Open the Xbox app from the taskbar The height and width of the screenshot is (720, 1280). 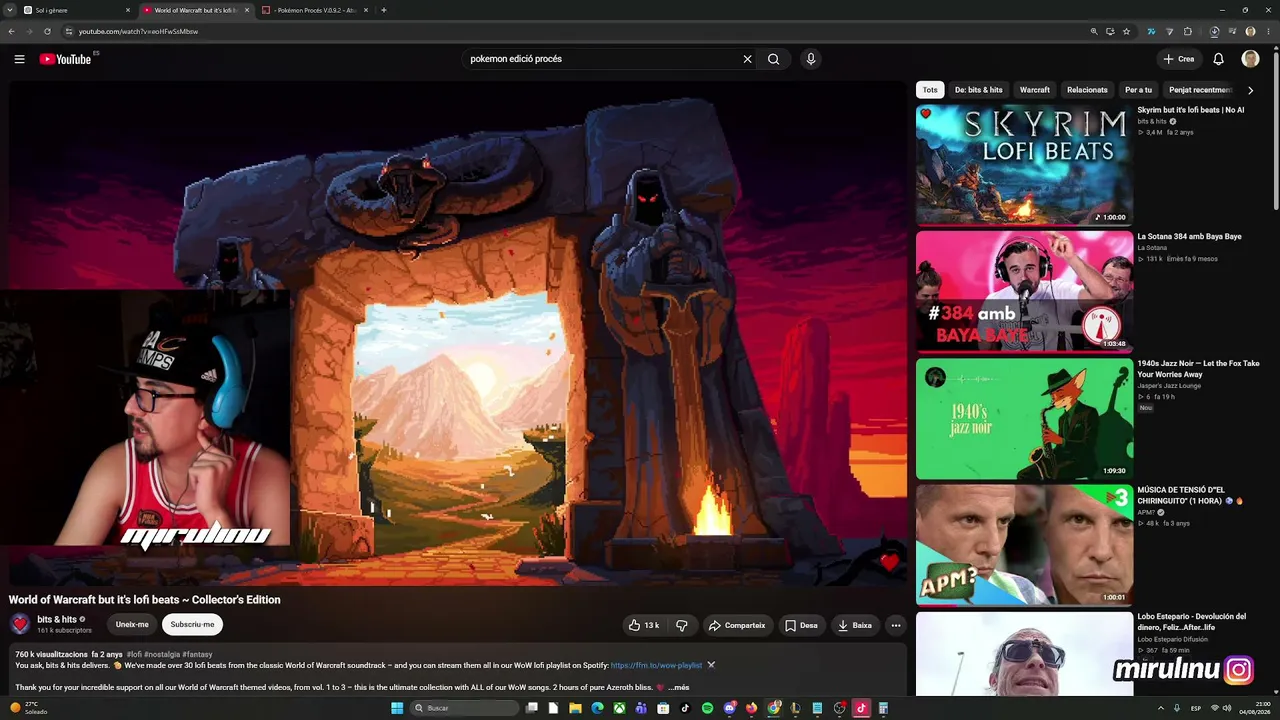619,708
